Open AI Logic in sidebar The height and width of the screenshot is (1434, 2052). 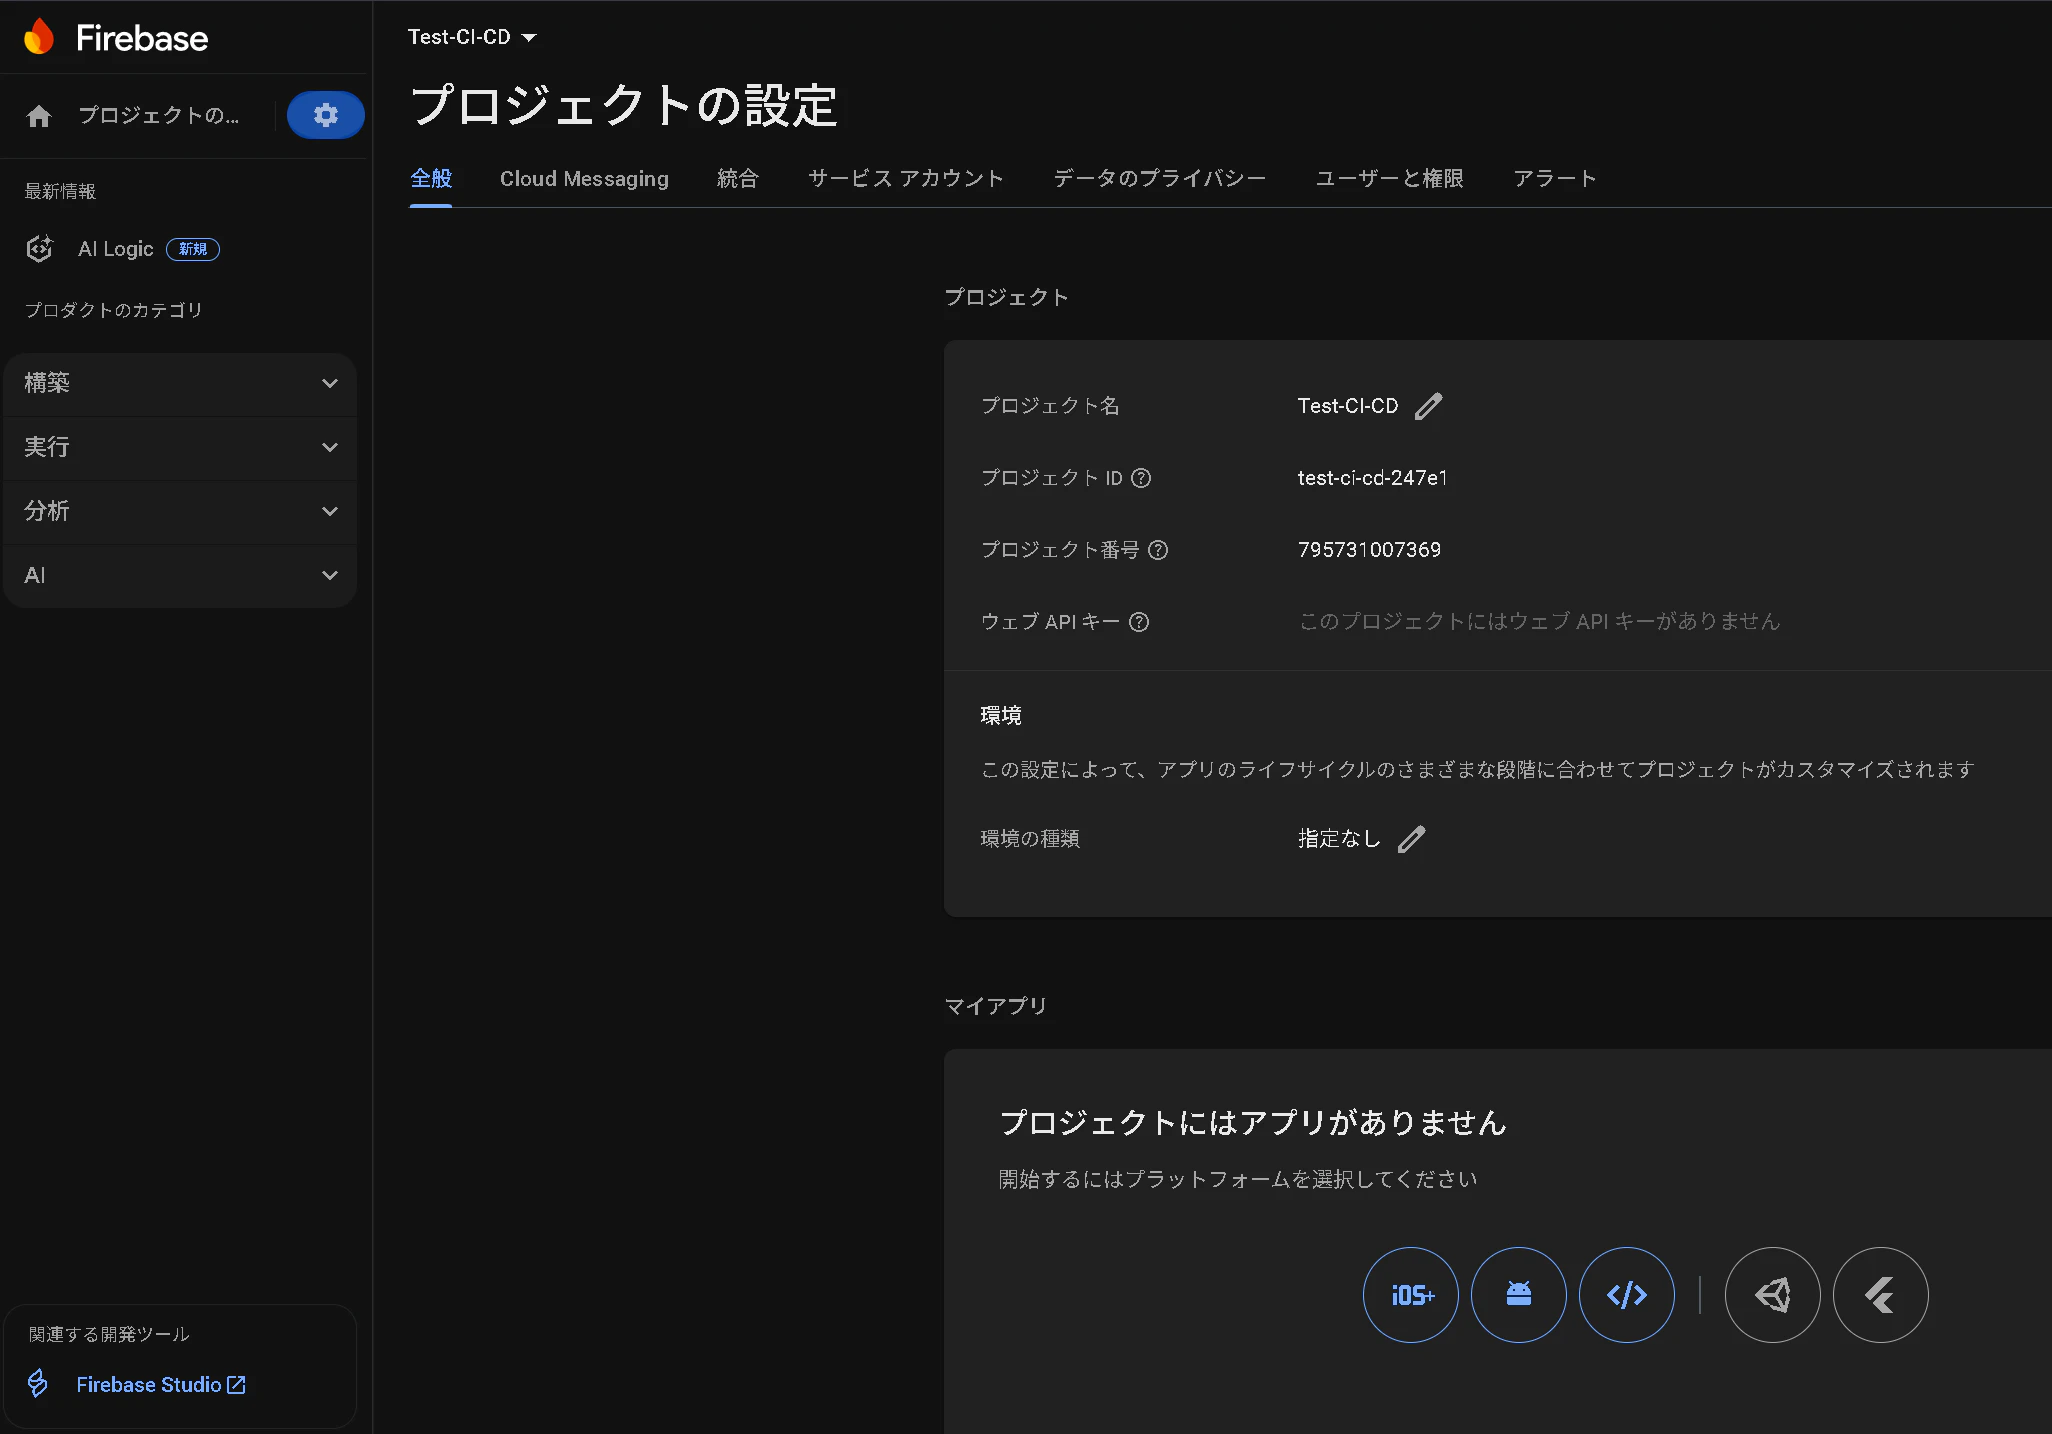tap(116, 249)
